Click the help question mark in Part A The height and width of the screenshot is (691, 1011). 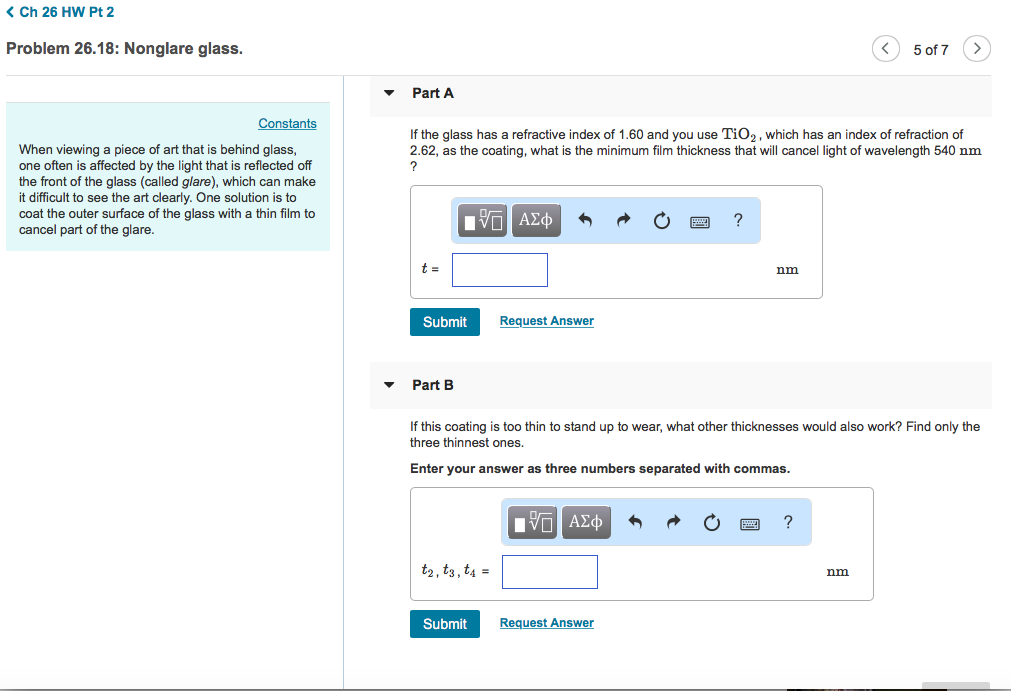coord(737,220)
